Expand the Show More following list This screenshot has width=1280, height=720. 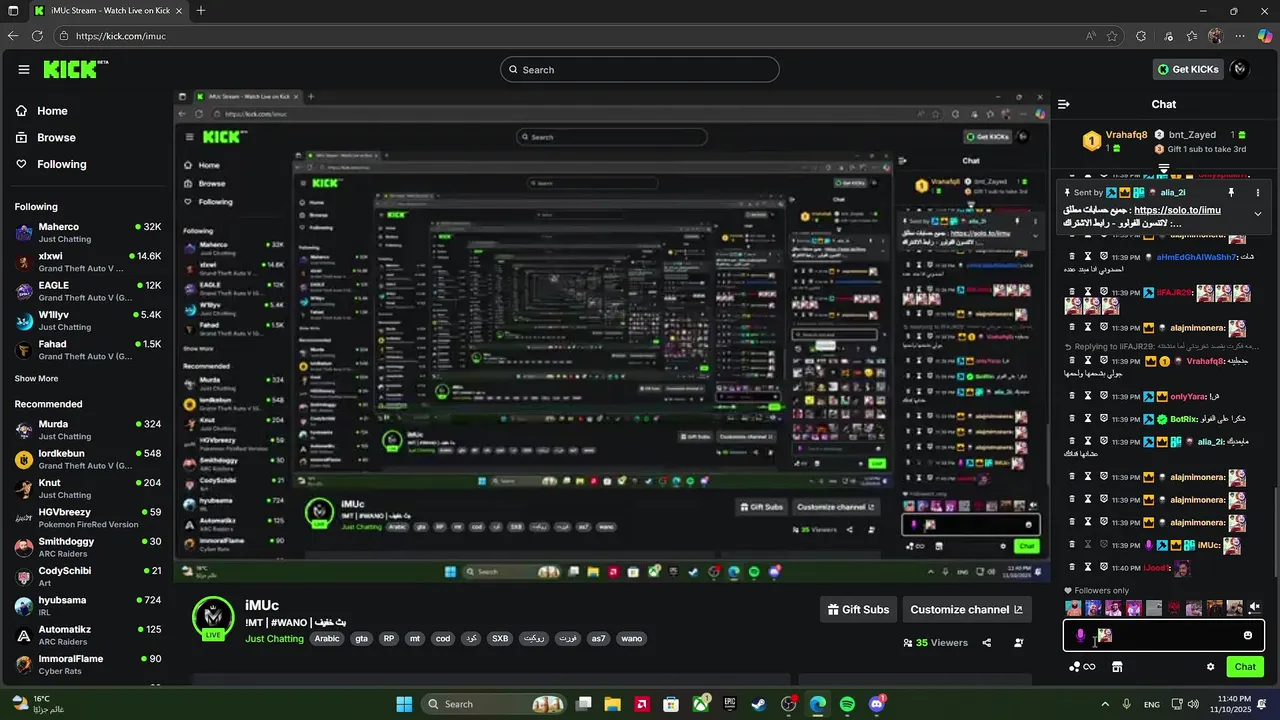pyautogui.click(x=36, y=379)
